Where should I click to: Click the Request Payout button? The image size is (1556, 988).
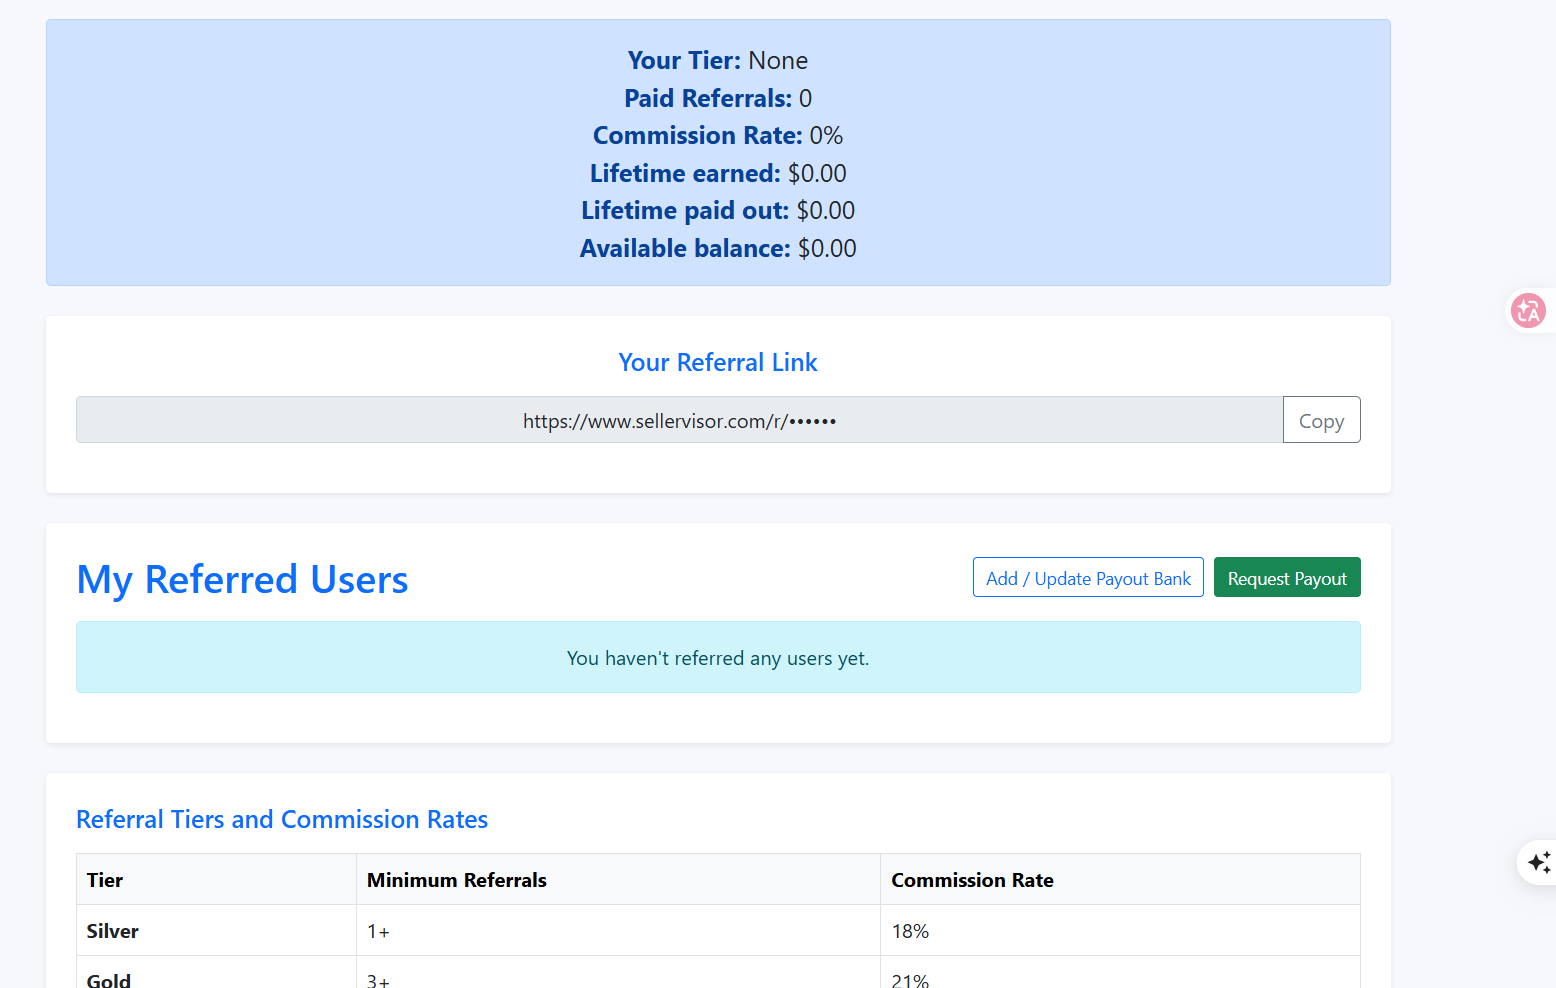tap(1287, 578)
